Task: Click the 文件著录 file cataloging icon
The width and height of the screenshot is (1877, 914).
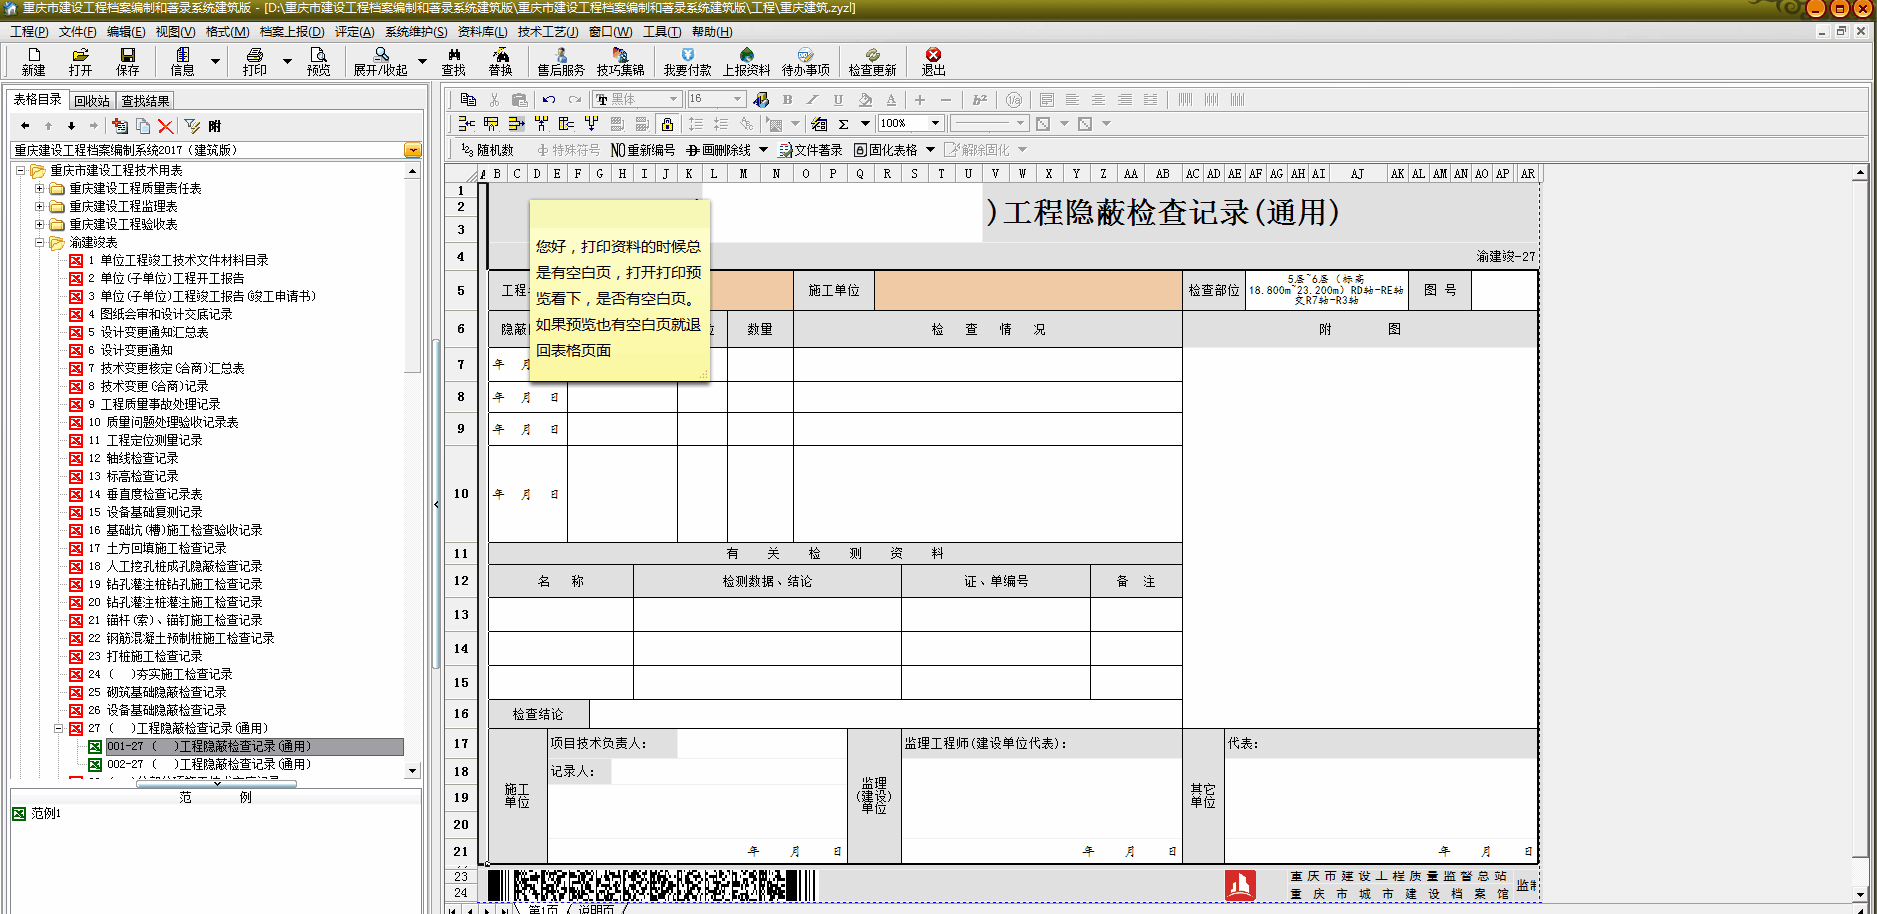Action: [x=811, y=150]
